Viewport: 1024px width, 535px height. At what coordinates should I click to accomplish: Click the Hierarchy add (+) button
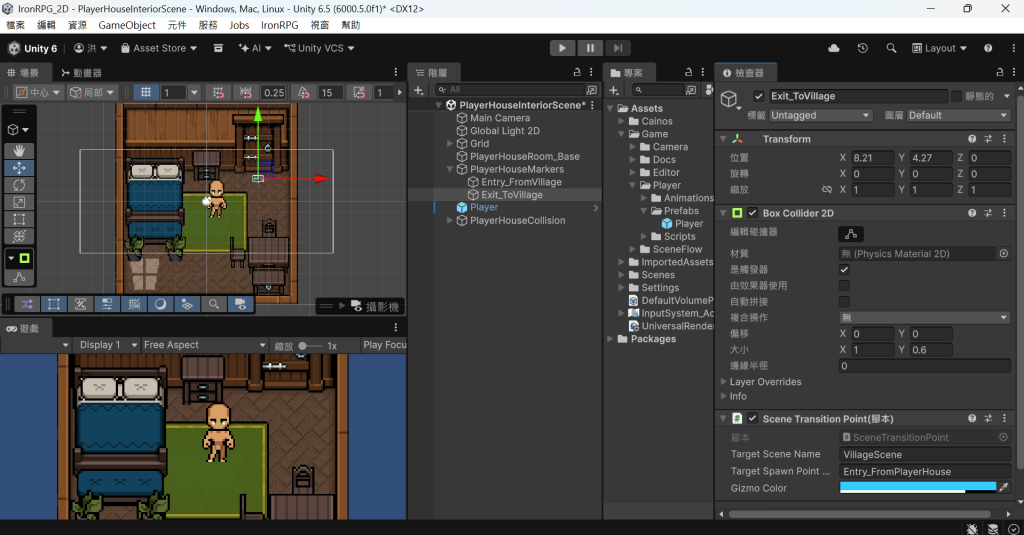(419, 90)
